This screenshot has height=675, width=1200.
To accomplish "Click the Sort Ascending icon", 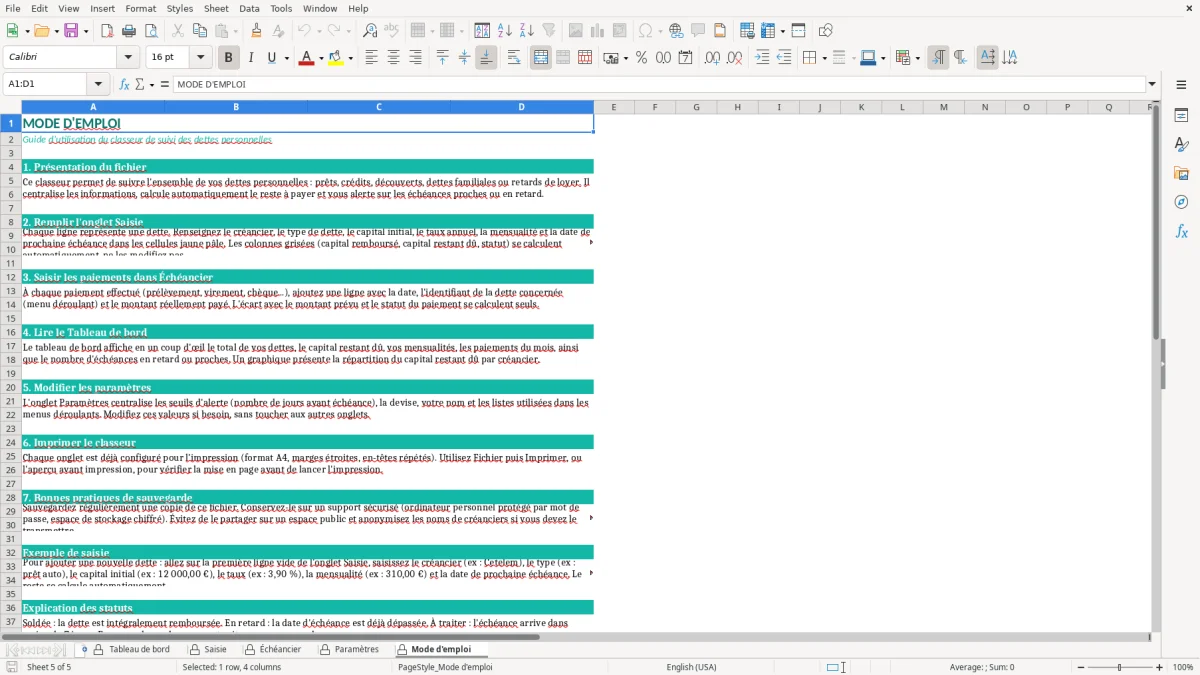I will (505, 31).
